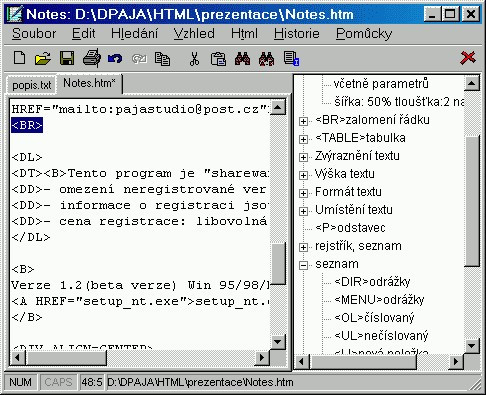Image resolution: width=486 pixels, height=395 pixels.
Task: Click the tree panel vertical scrollbar thumb
Action: coord(472,201)
